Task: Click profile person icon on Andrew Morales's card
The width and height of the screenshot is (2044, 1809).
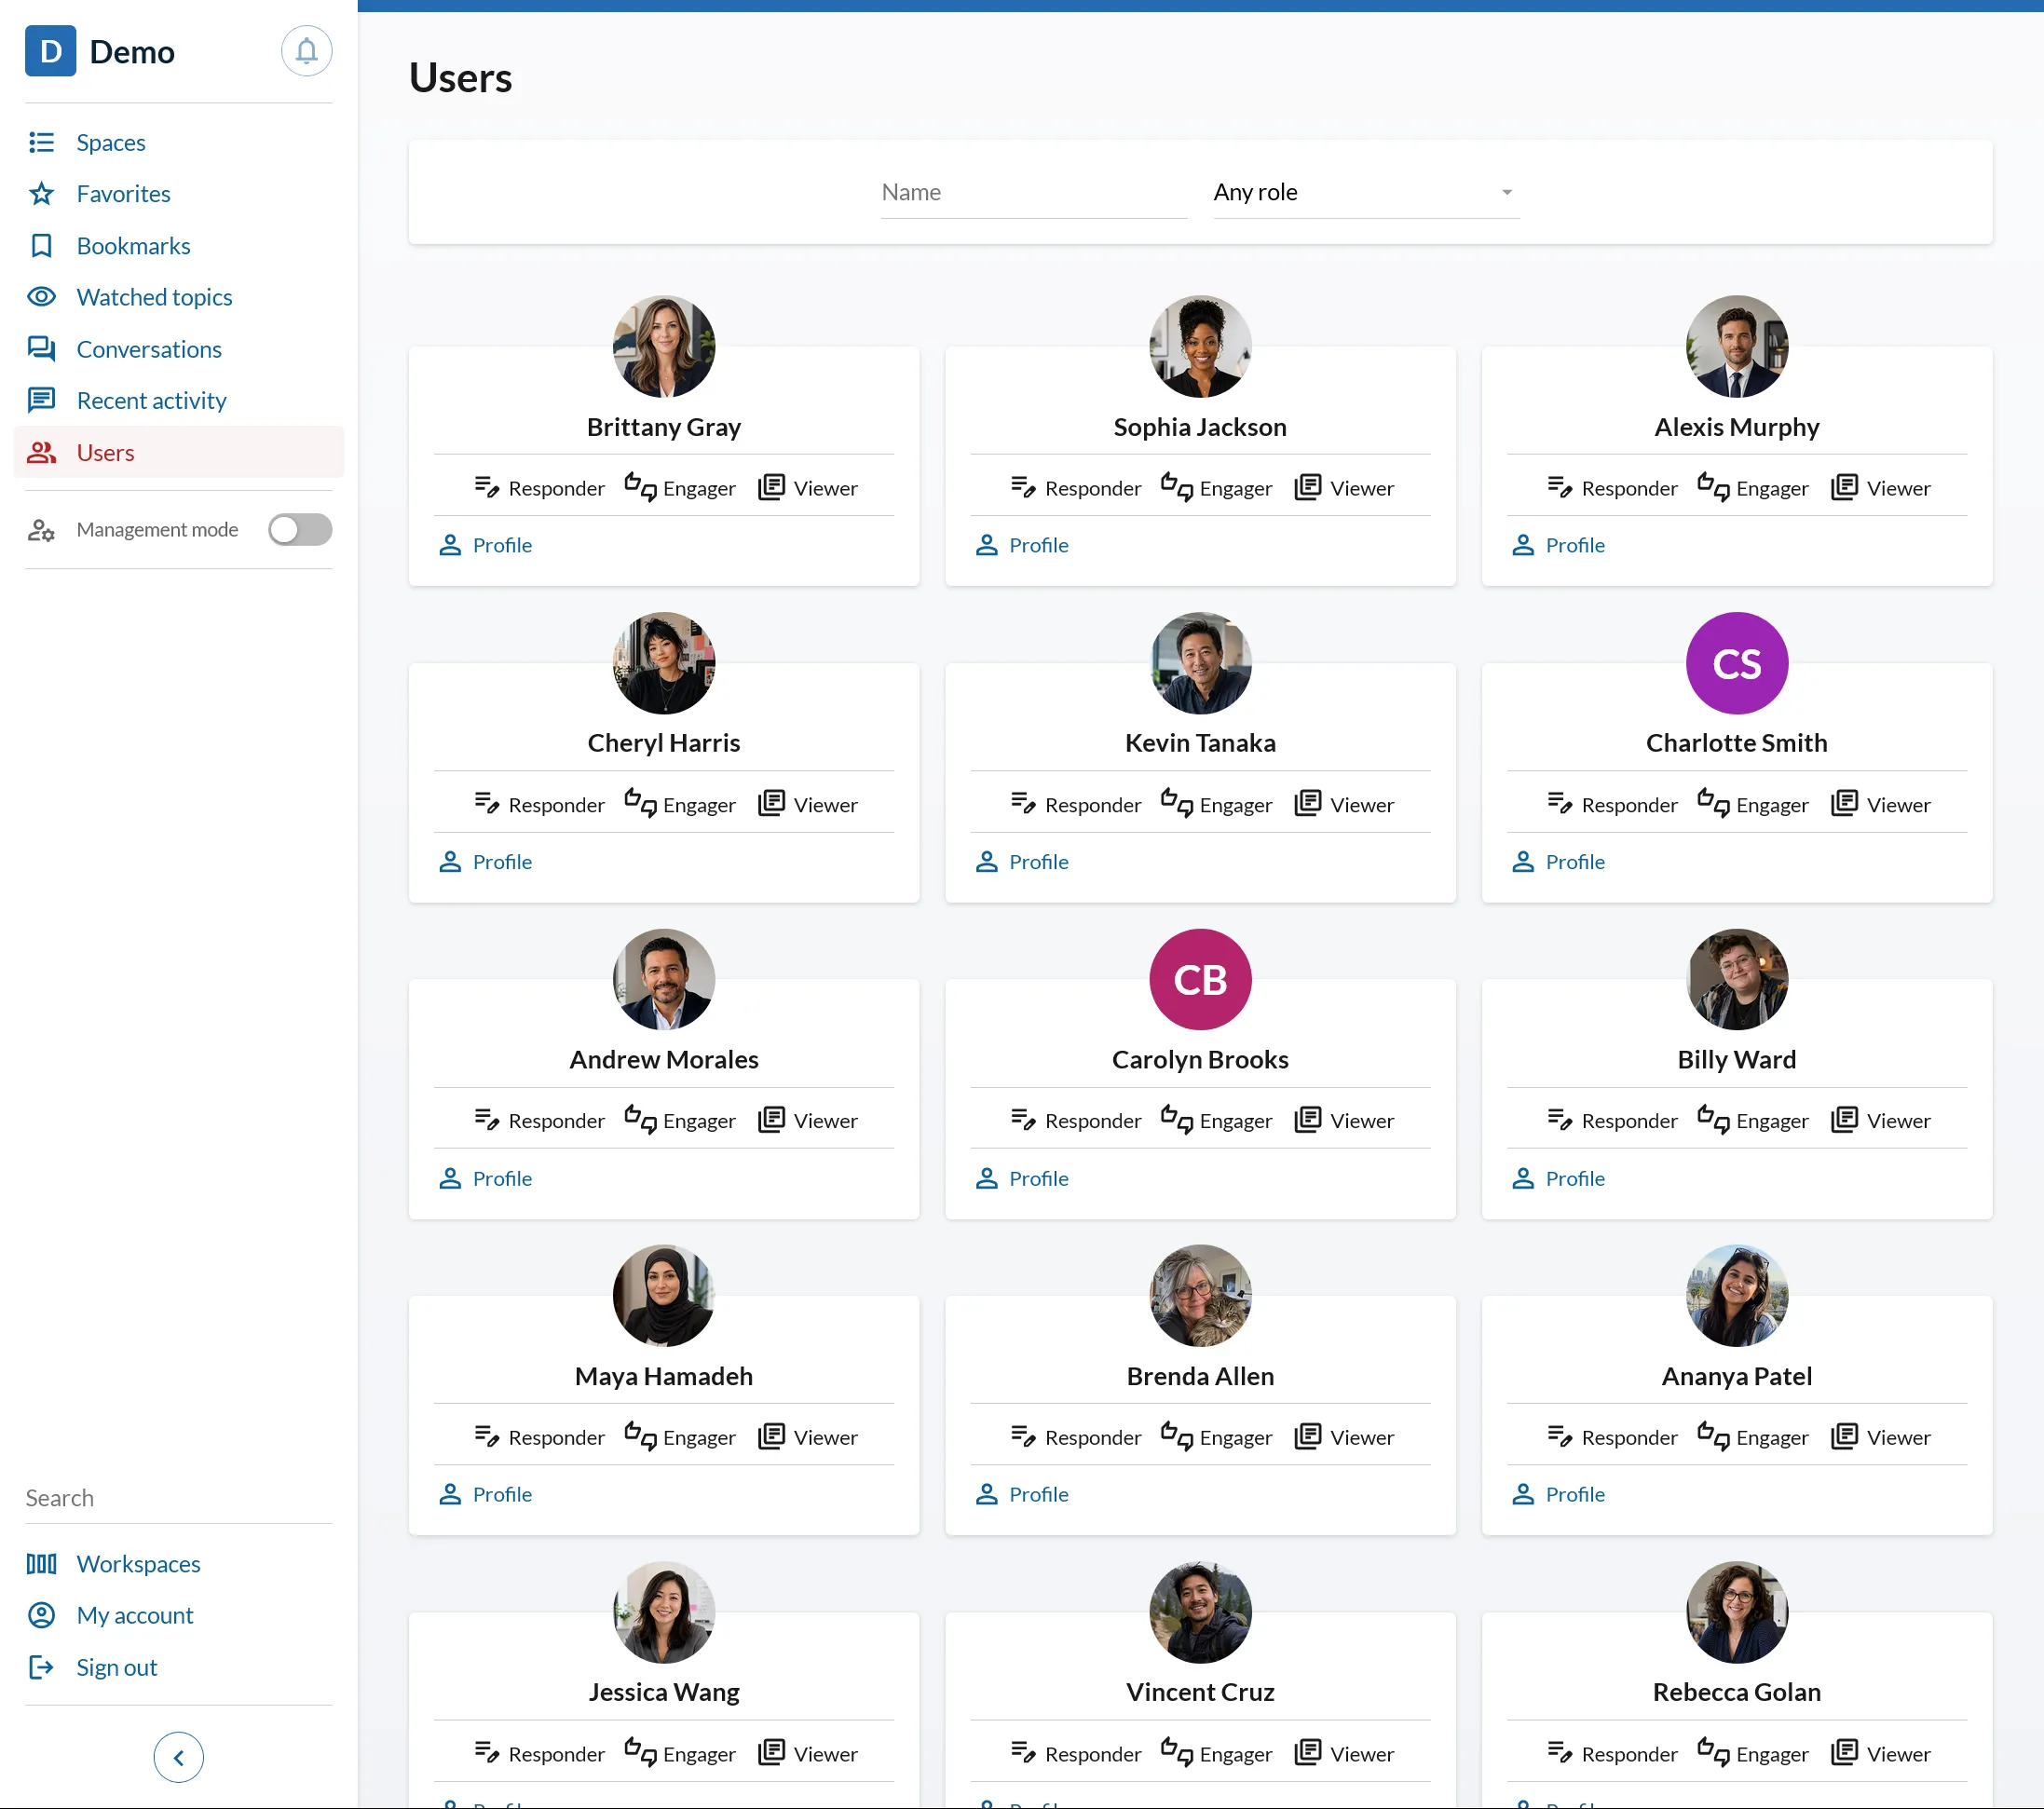Action: click(450, 1178)
